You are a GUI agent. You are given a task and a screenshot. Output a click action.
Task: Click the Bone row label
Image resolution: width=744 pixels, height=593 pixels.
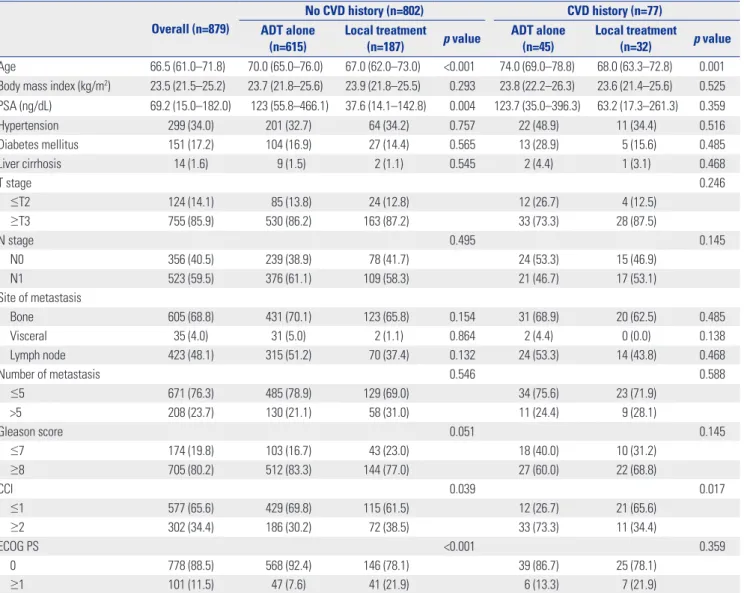[x=22, y=317]
